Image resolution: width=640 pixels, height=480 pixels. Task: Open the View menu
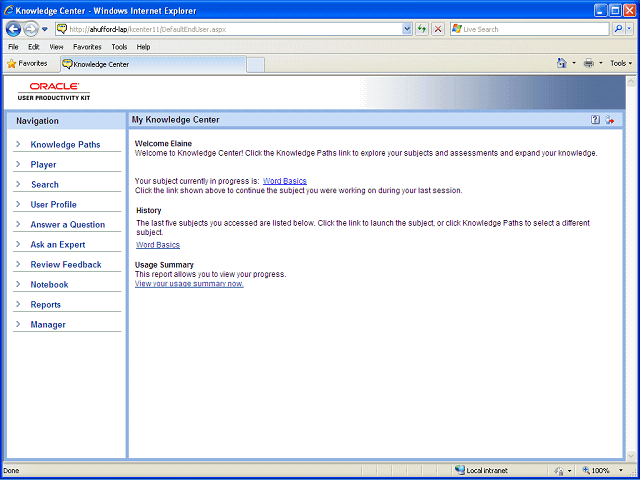pos(56,47)
